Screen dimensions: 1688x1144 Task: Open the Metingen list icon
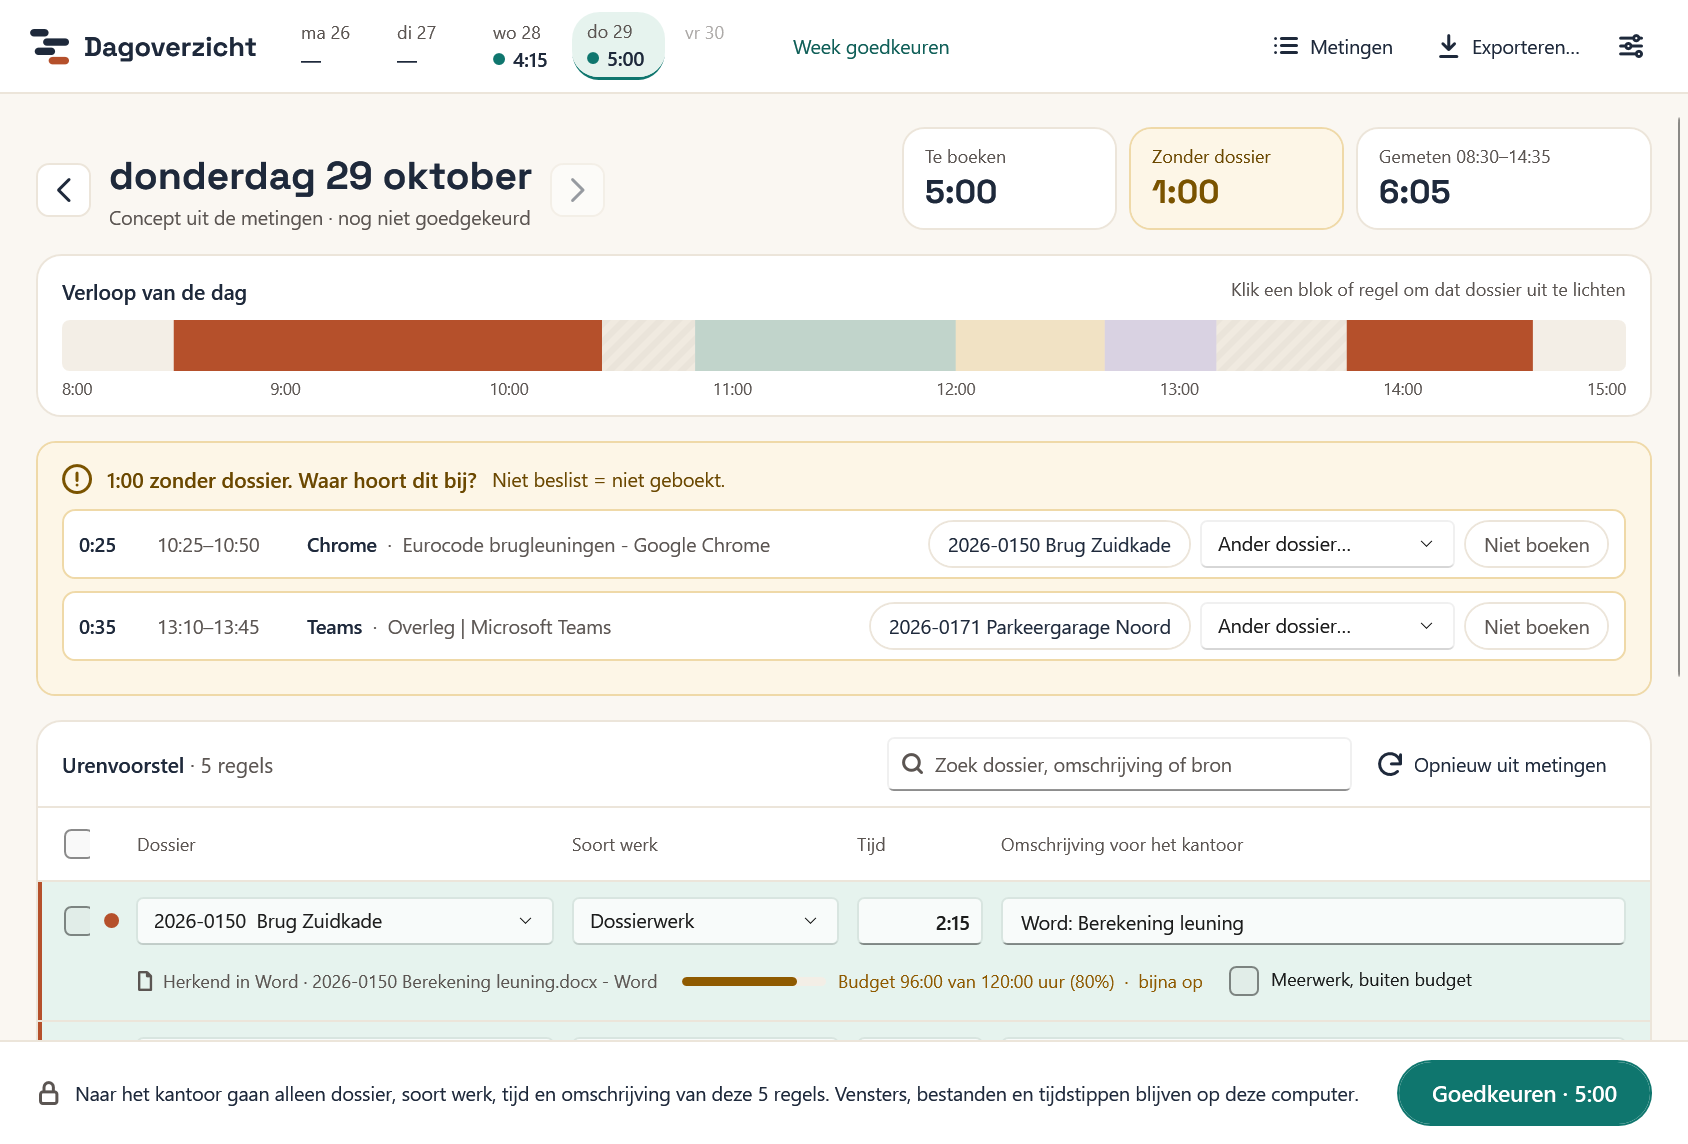point(1285,46)
